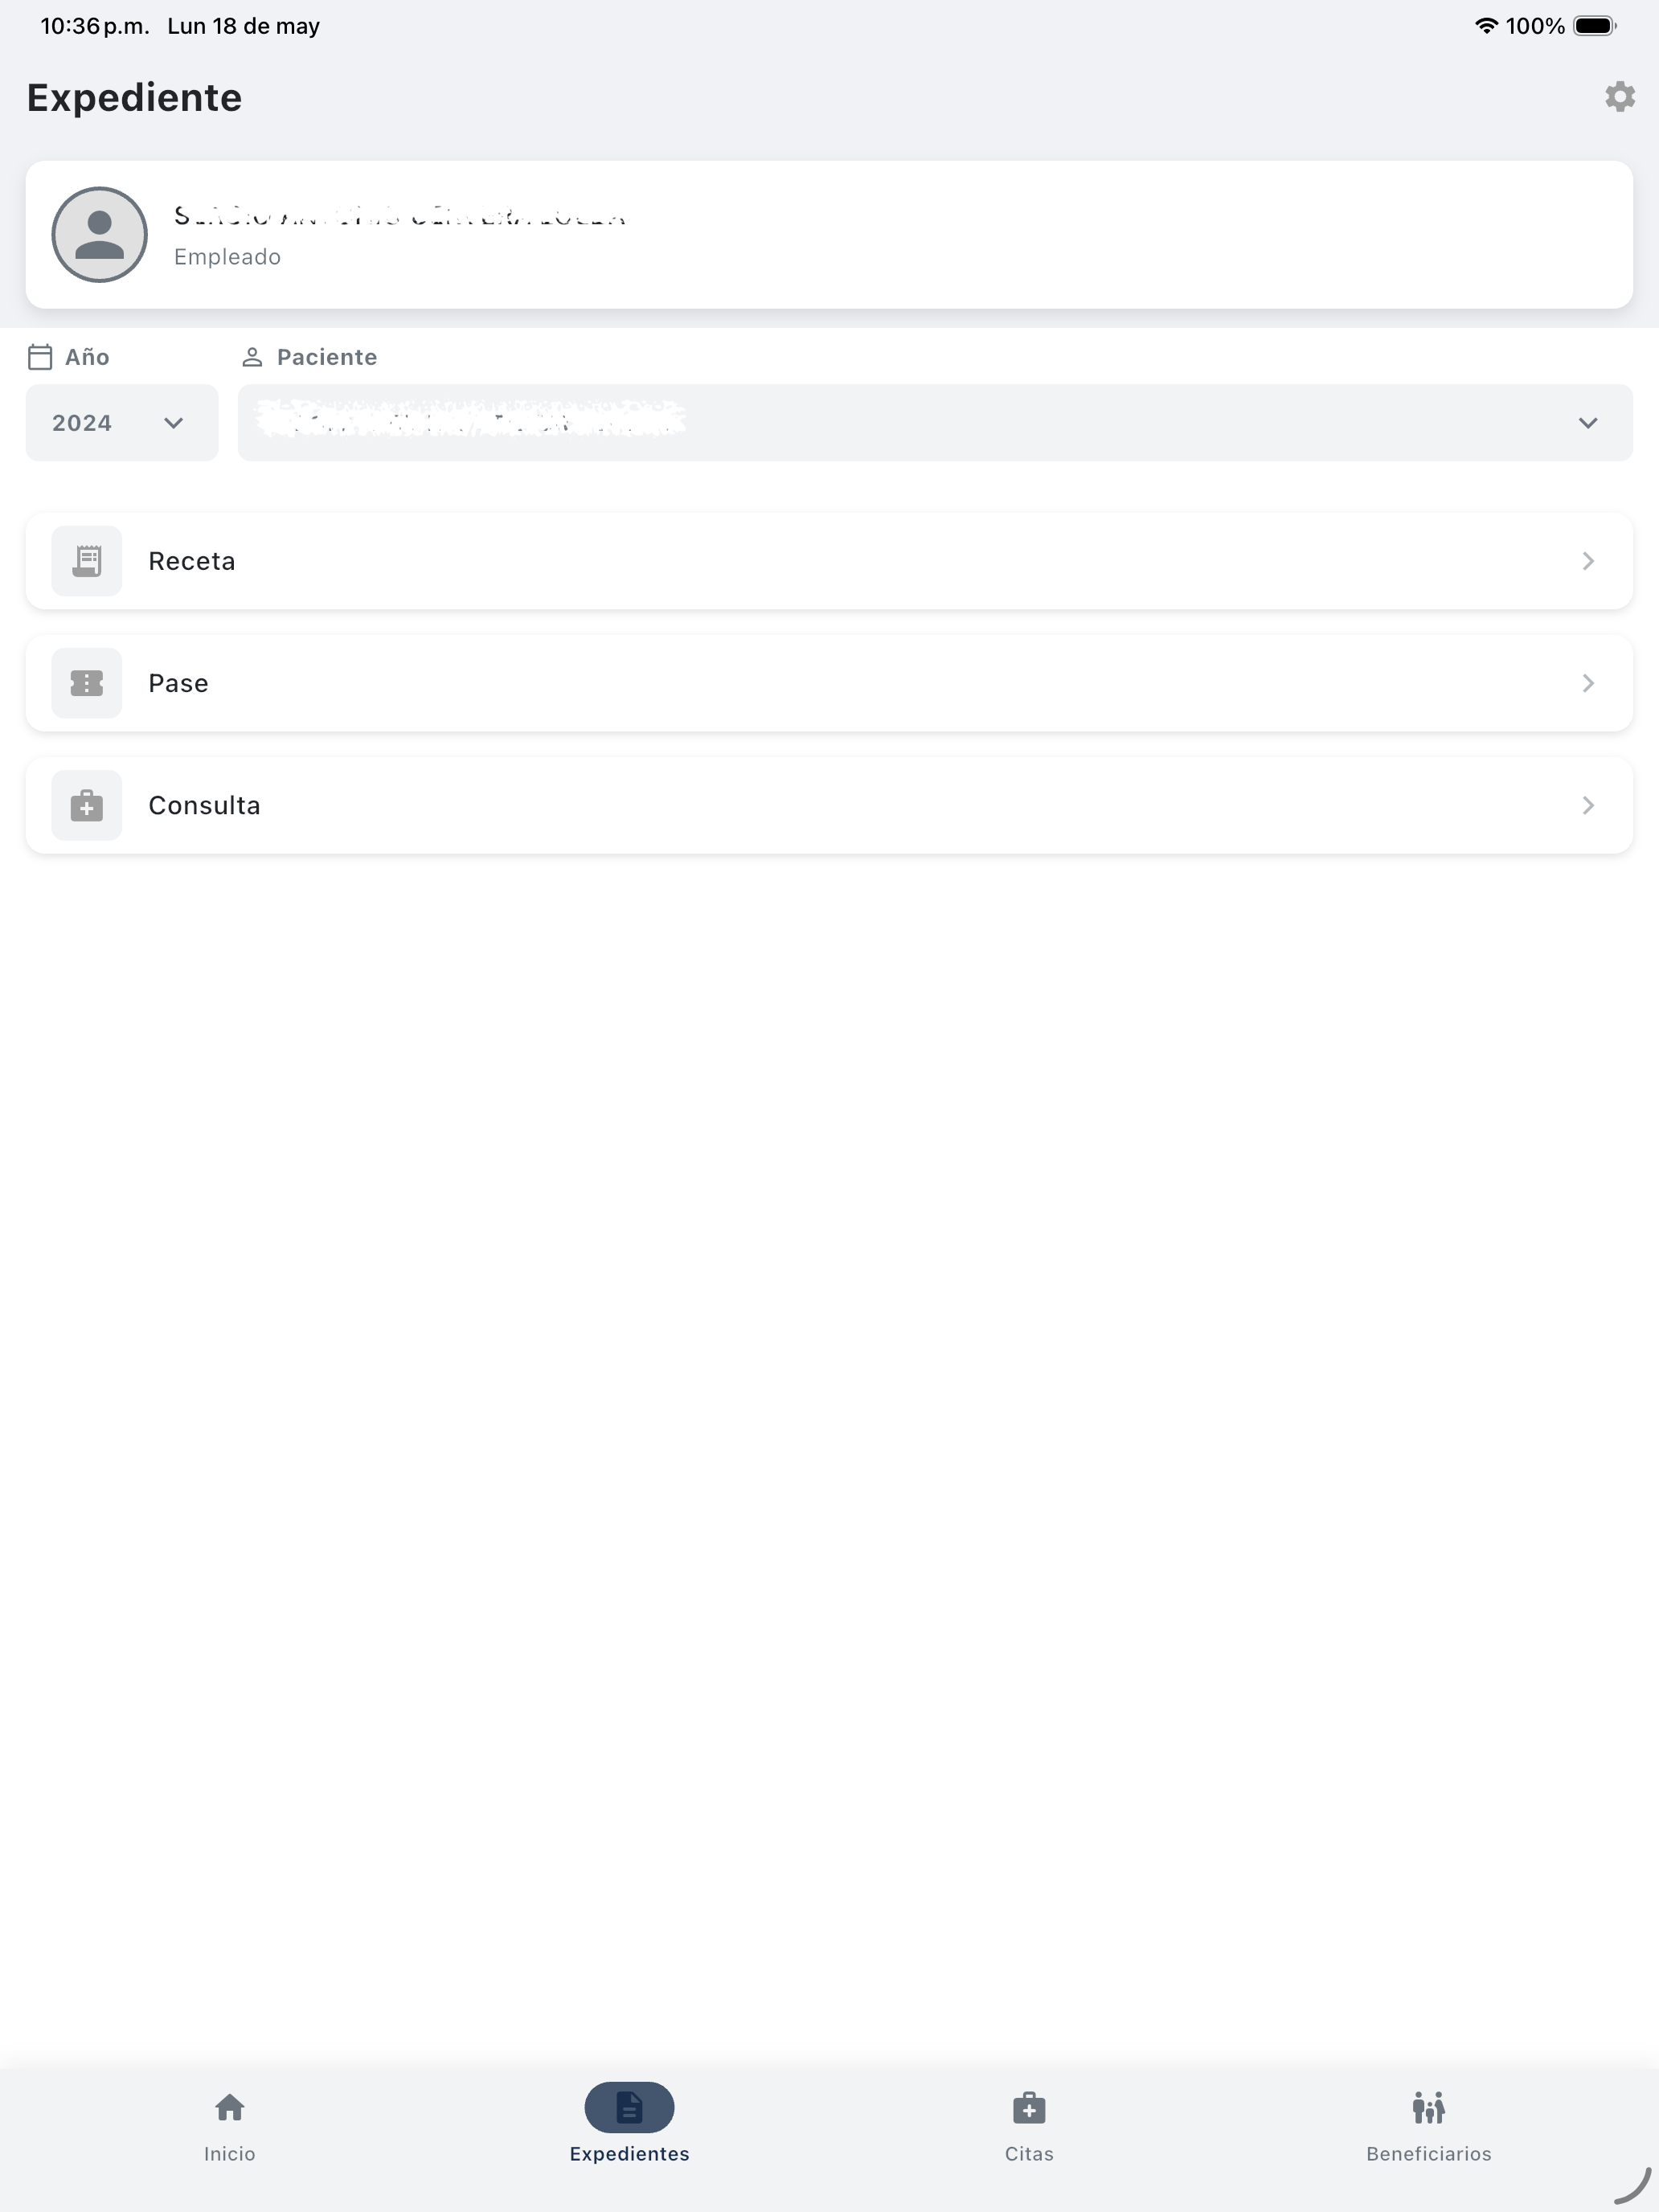Switch to the Beneficiarios tab label
Viewport: 1659px width, 2212px height.
point(1428,2154)
